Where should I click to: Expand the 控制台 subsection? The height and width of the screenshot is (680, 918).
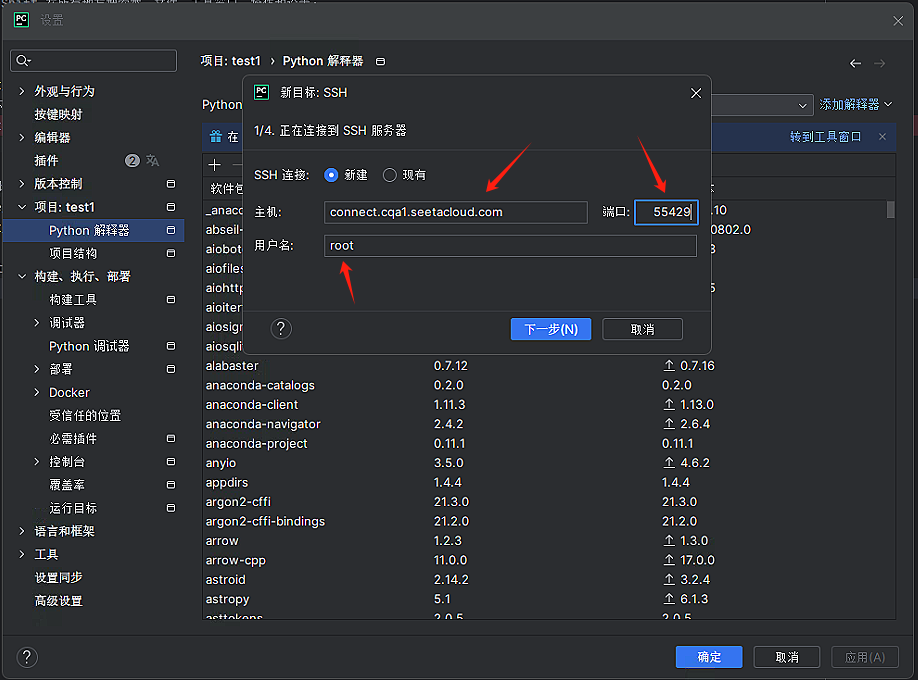pos(36,462)
